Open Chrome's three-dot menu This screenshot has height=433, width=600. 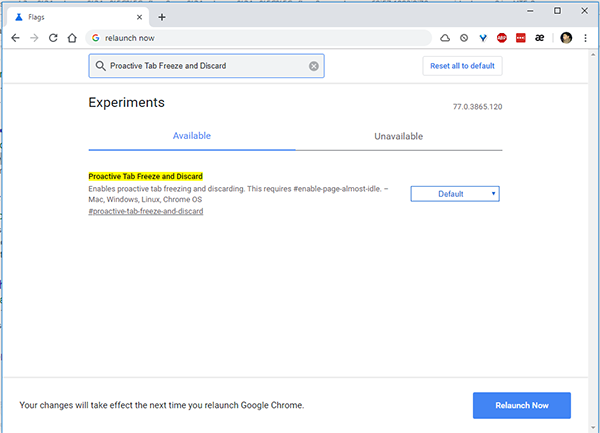pyautogui.click(x=585, y=38)
